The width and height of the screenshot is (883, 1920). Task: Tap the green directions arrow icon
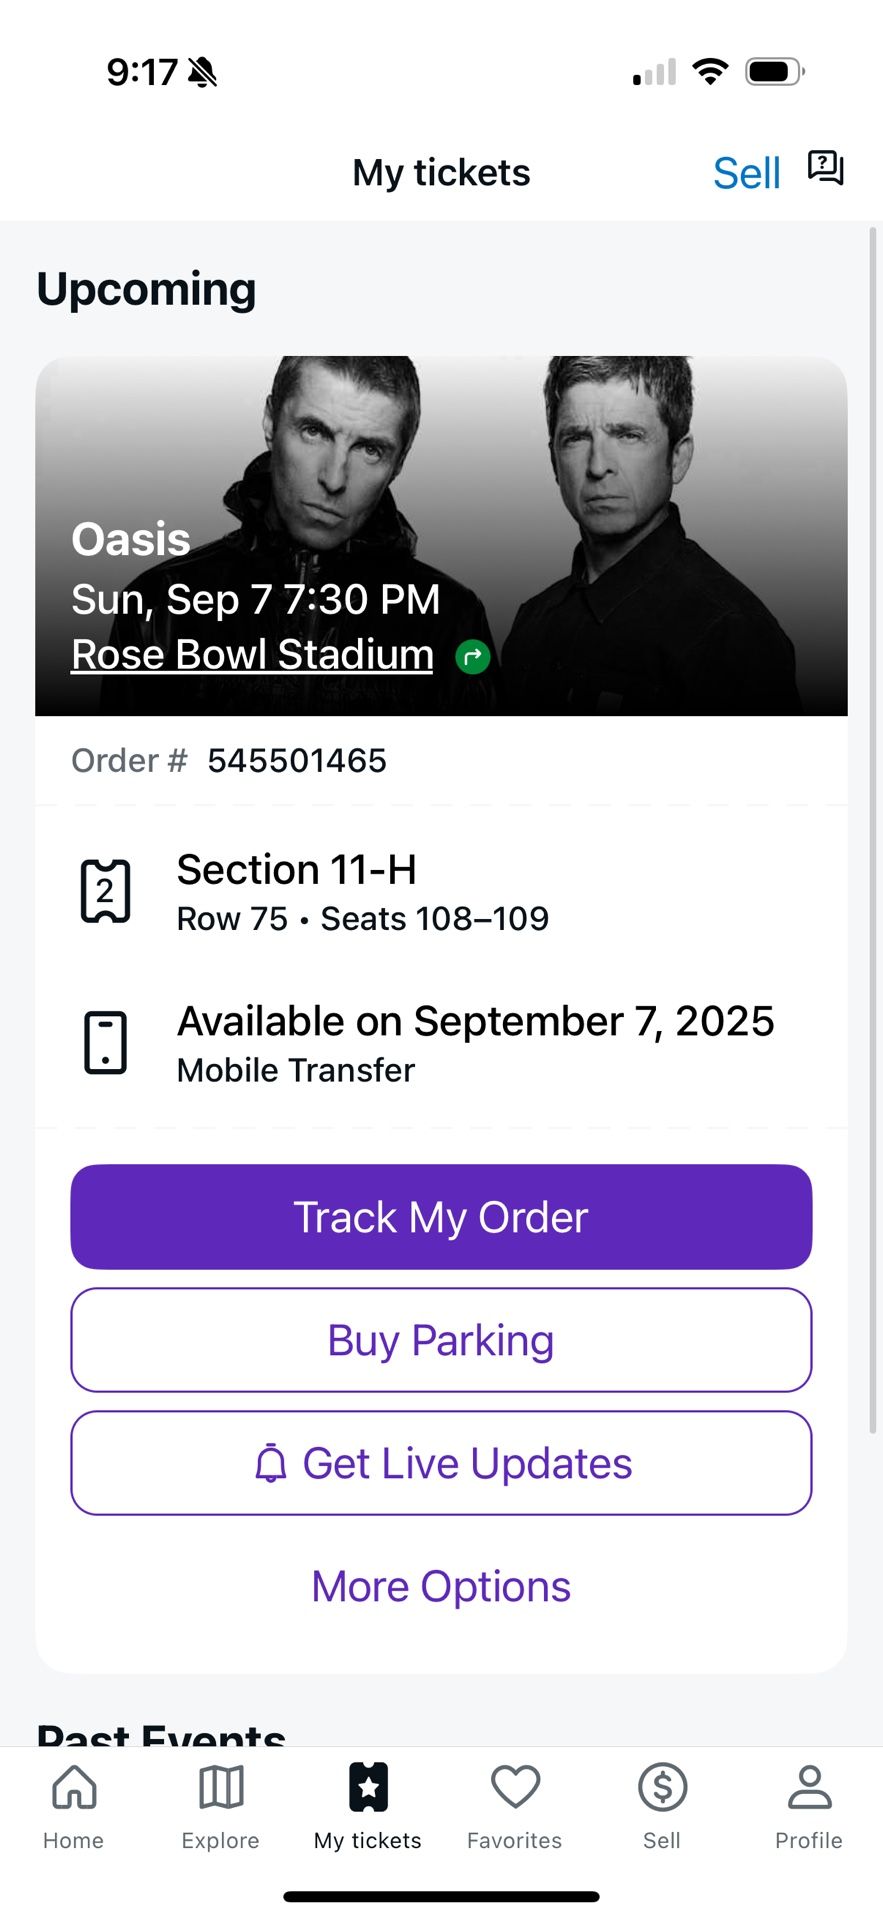pos(472,657)
